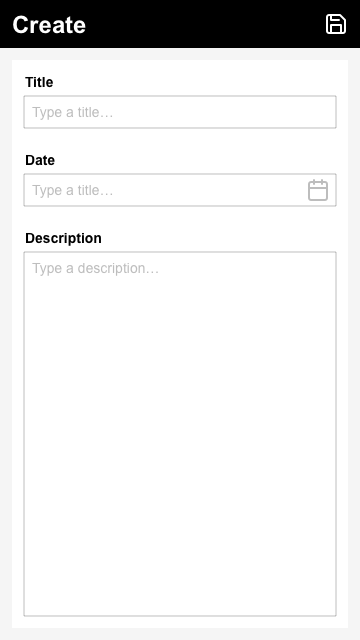Click the save floppy disk icon
Viewport: 360px width, 640px height.
coord(336,24)
